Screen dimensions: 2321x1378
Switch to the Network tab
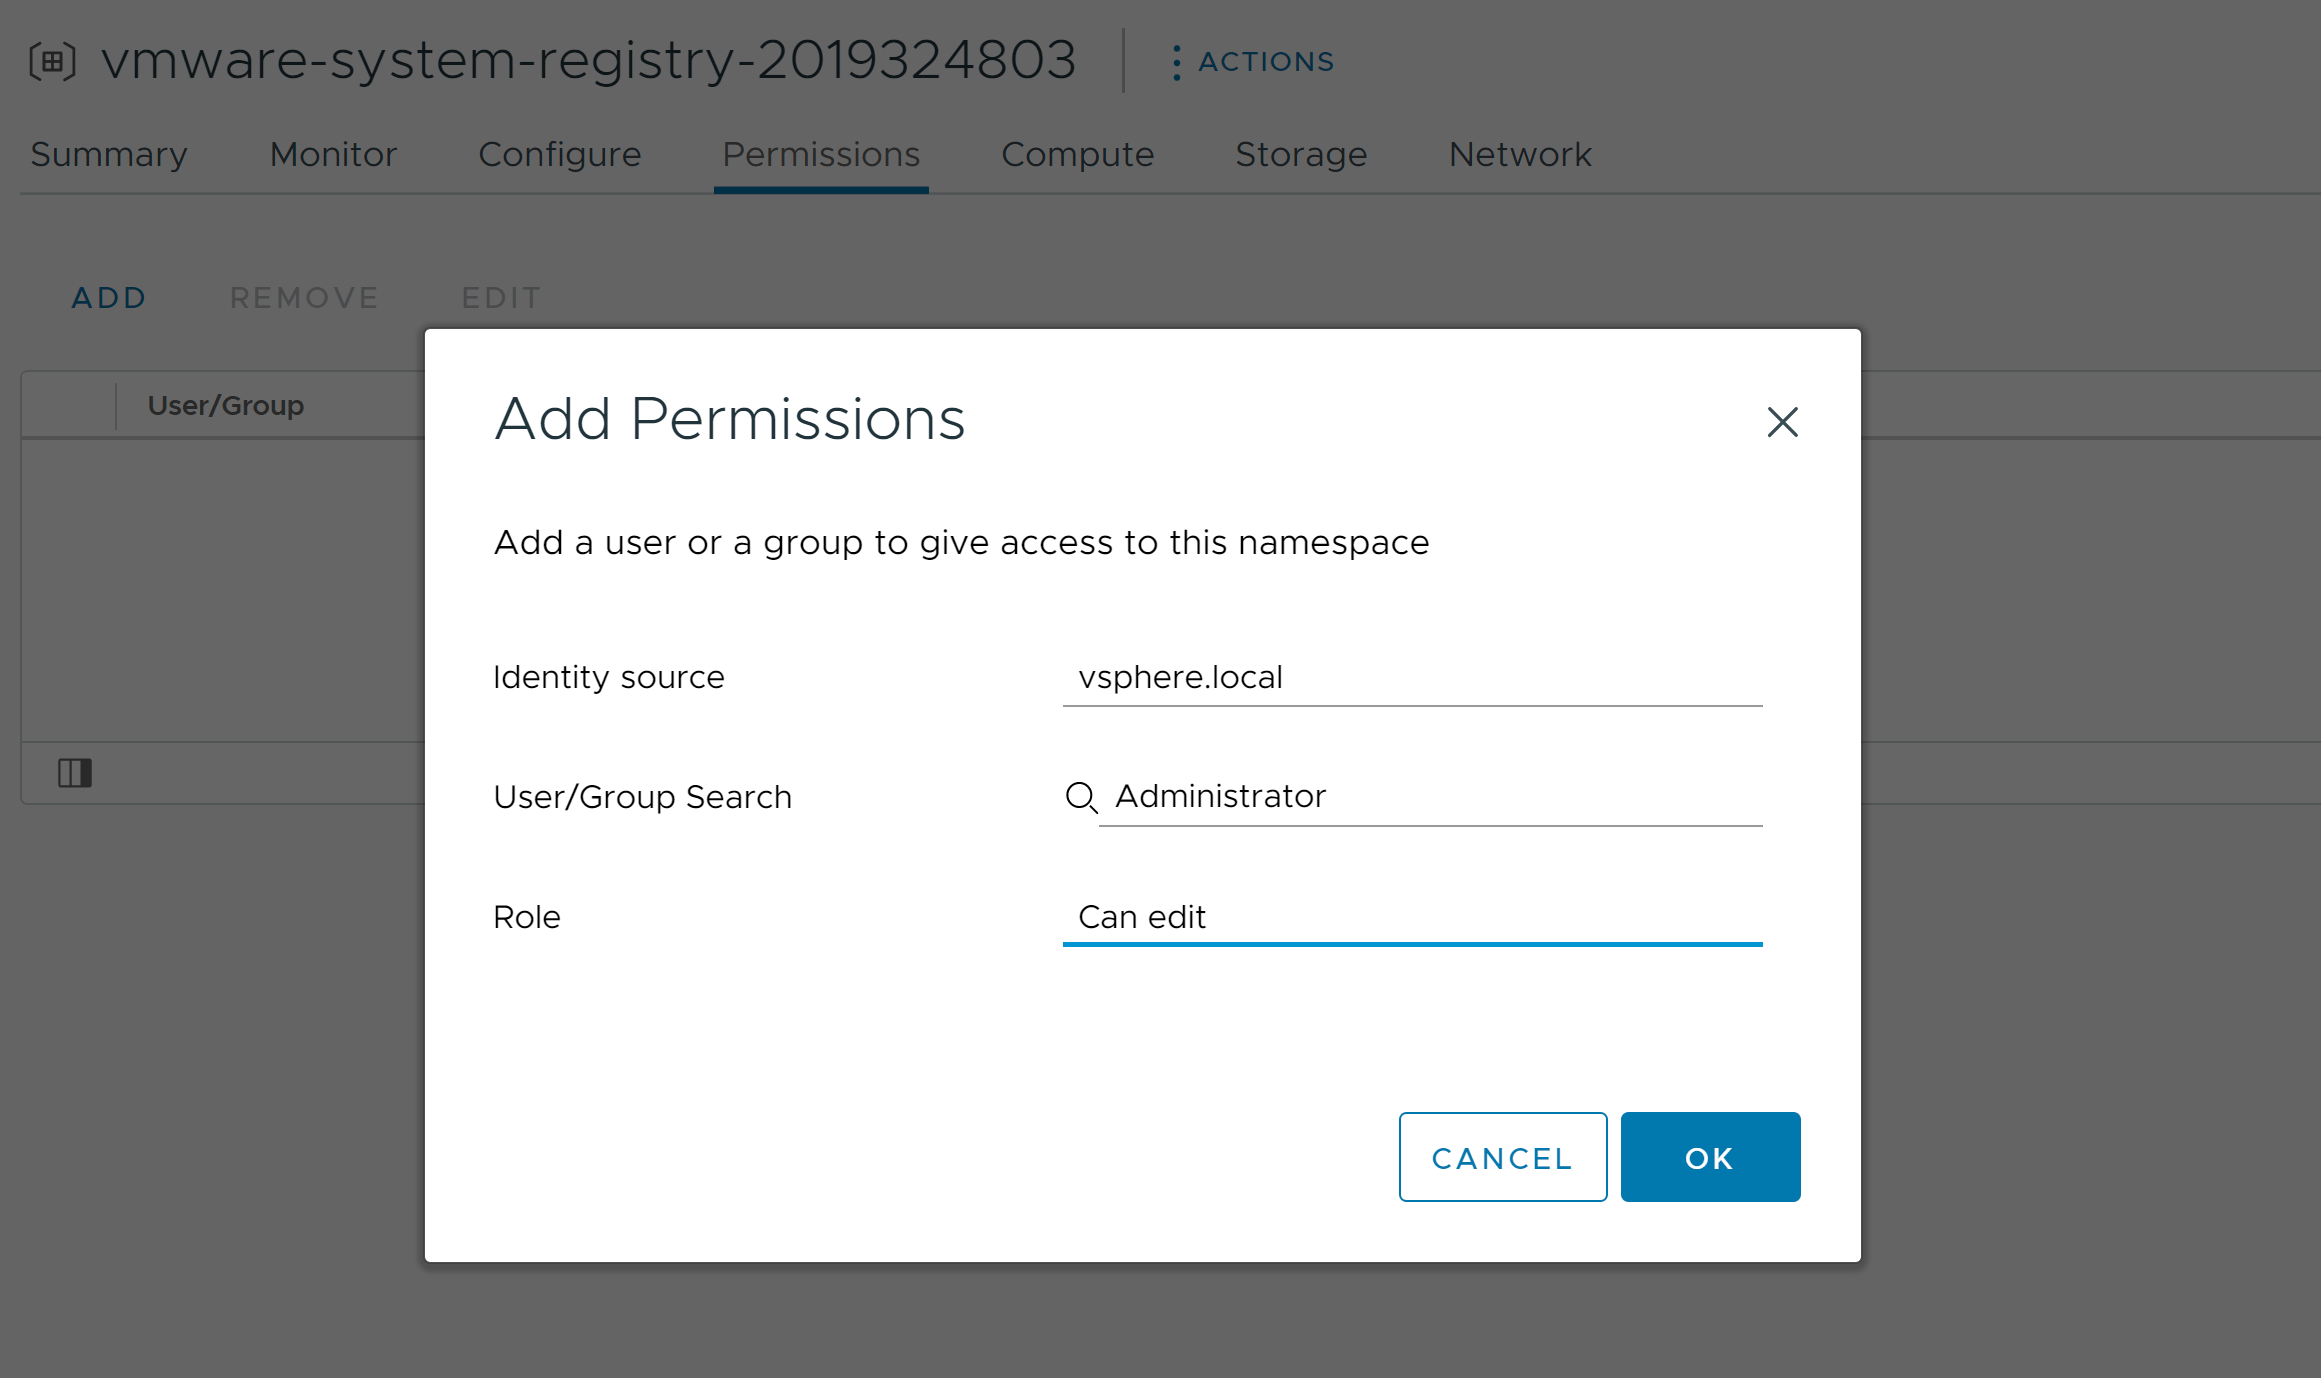1520,155
